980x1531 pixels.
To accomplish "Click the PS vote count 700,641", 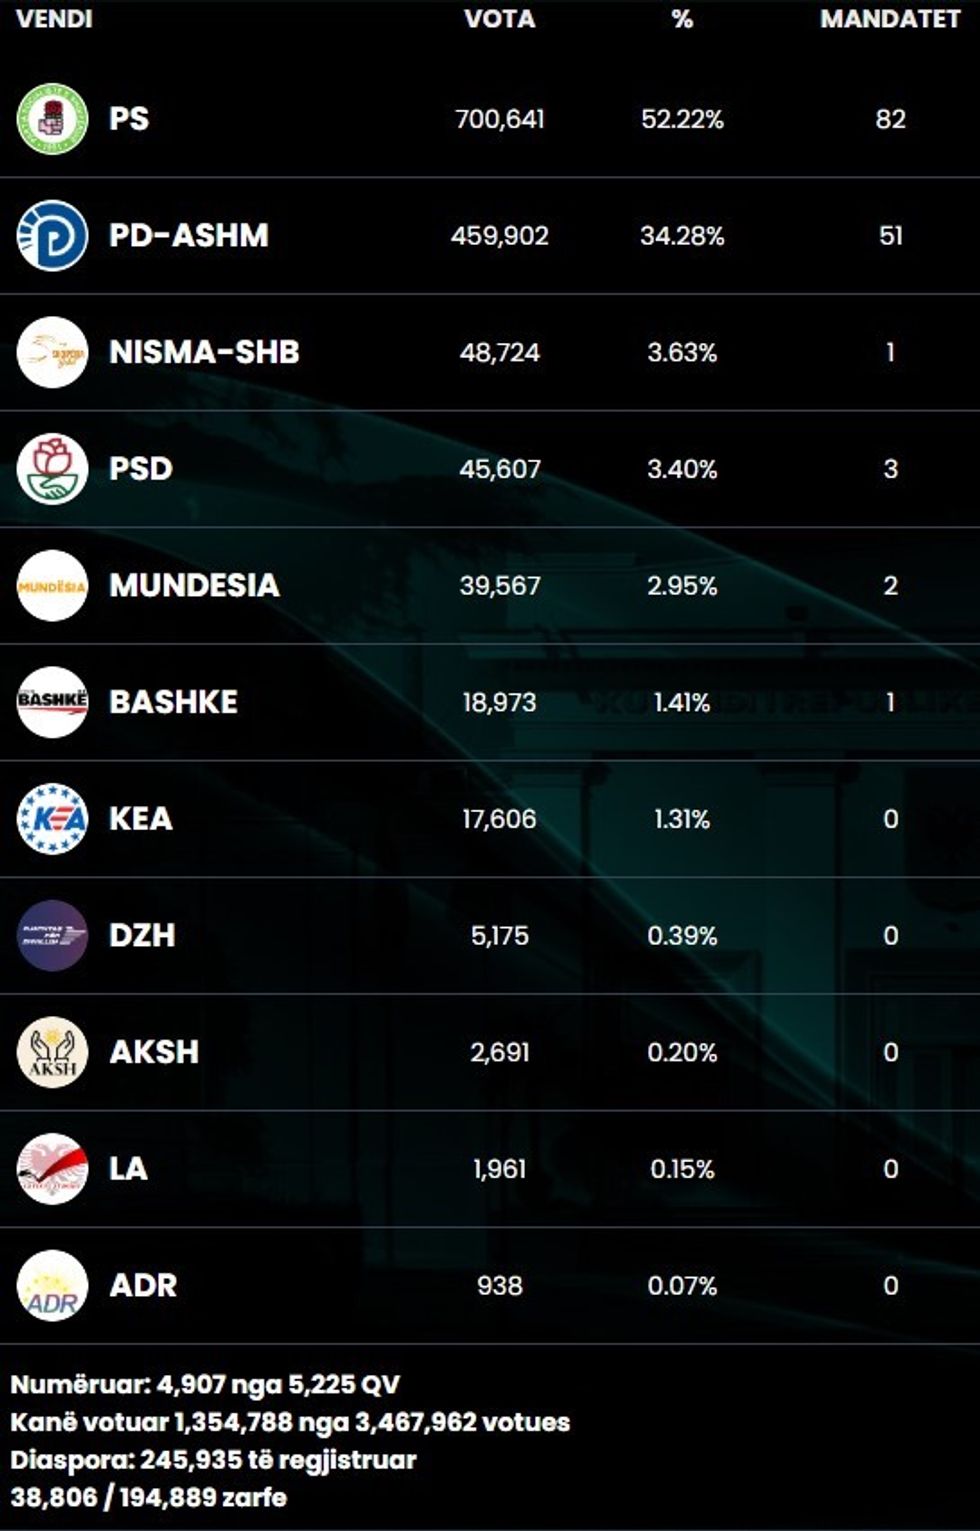I will pos(499,119).
